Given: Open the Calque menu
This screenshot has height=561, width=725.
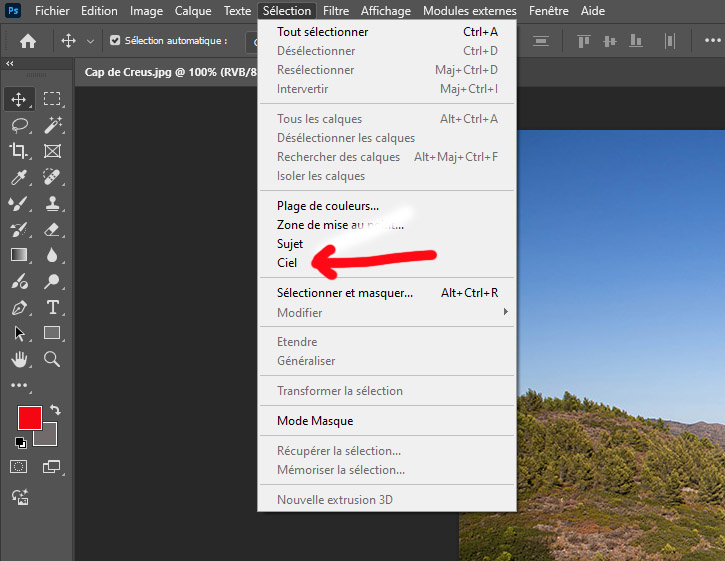Looking at the screenshot, I should coord(193,11).
